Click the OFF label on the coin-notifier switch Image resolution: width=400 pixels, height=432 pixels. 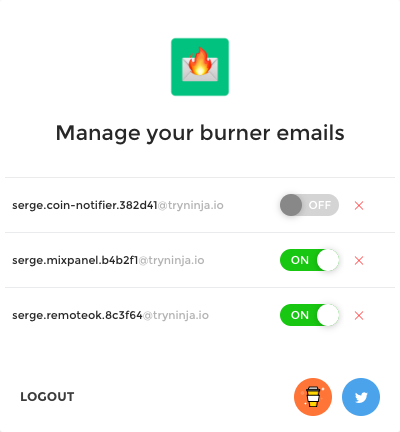tap(320, 205)
